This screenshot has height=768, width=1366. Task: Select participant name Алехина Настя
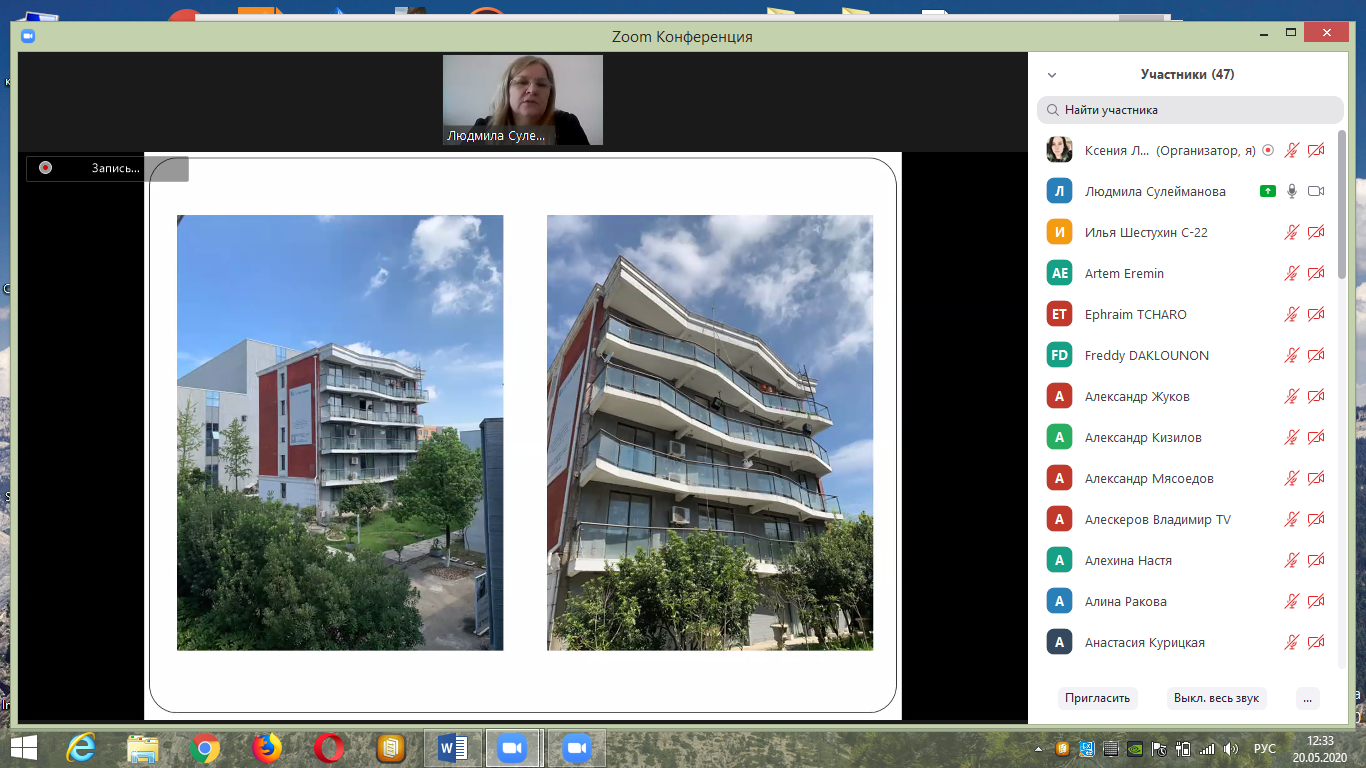[x=1128, y=560]
